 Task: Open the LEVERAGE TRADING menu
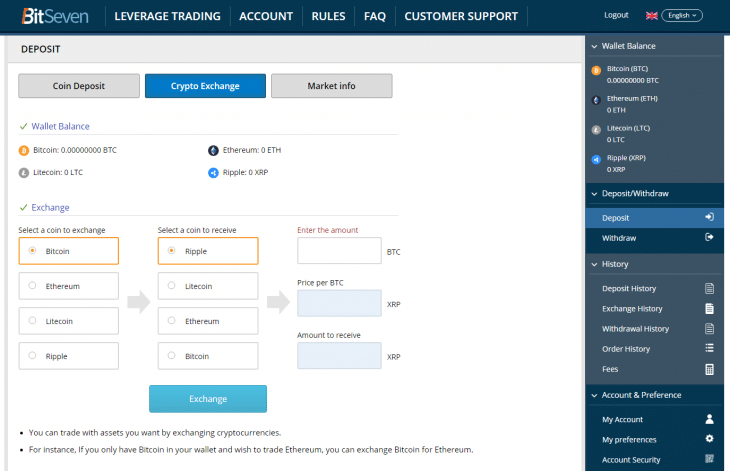(x=168, y=16)
